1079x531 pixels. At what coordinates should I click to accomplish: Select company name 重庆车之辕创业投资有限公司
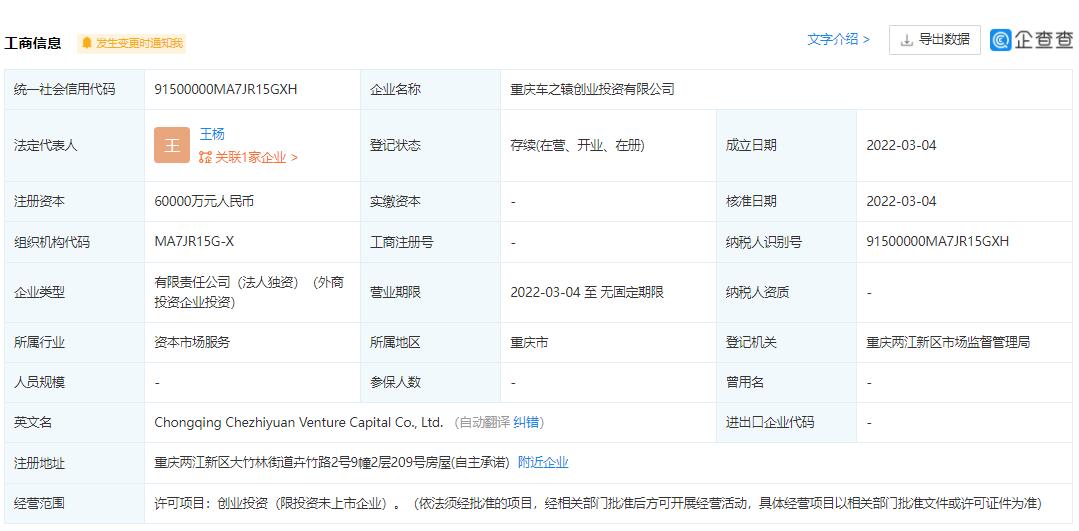pos(592,89)
